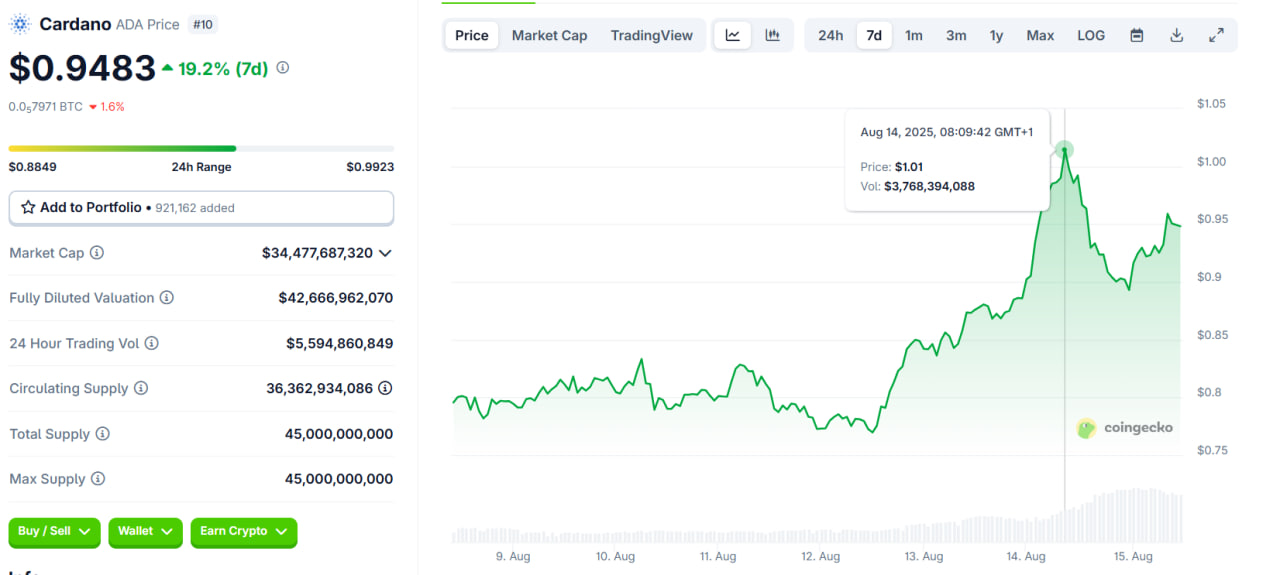Switch to line chart view icon

click(x=732, y=35)
